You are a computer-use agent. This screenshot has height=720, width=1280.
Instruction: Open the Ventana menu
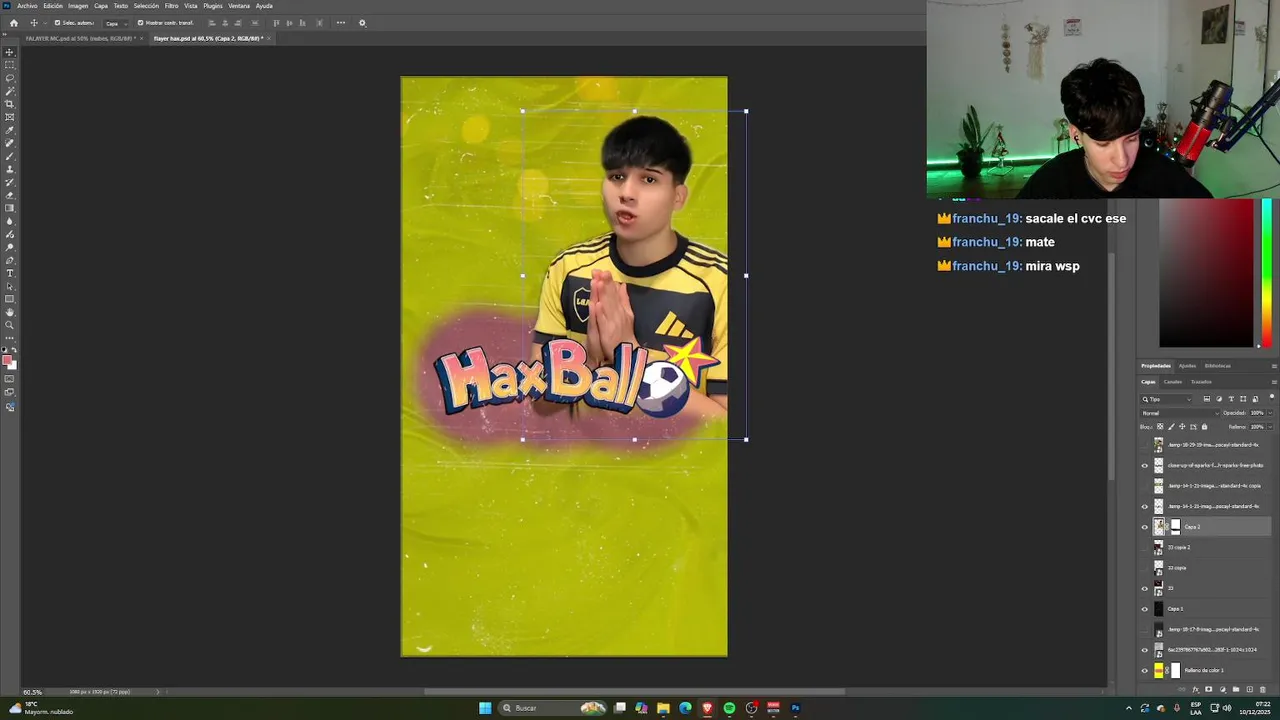click(x=239, y=6)
